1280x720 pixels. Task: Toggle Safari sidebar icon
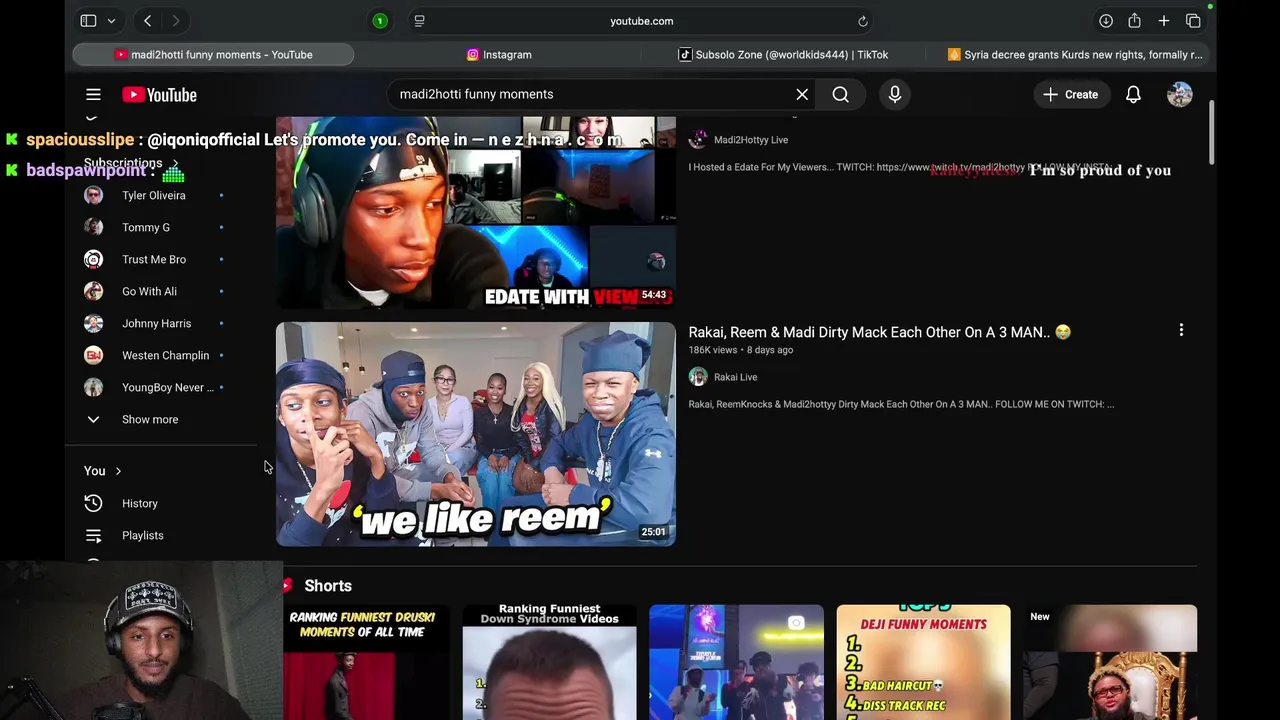[x=88, y=21]
